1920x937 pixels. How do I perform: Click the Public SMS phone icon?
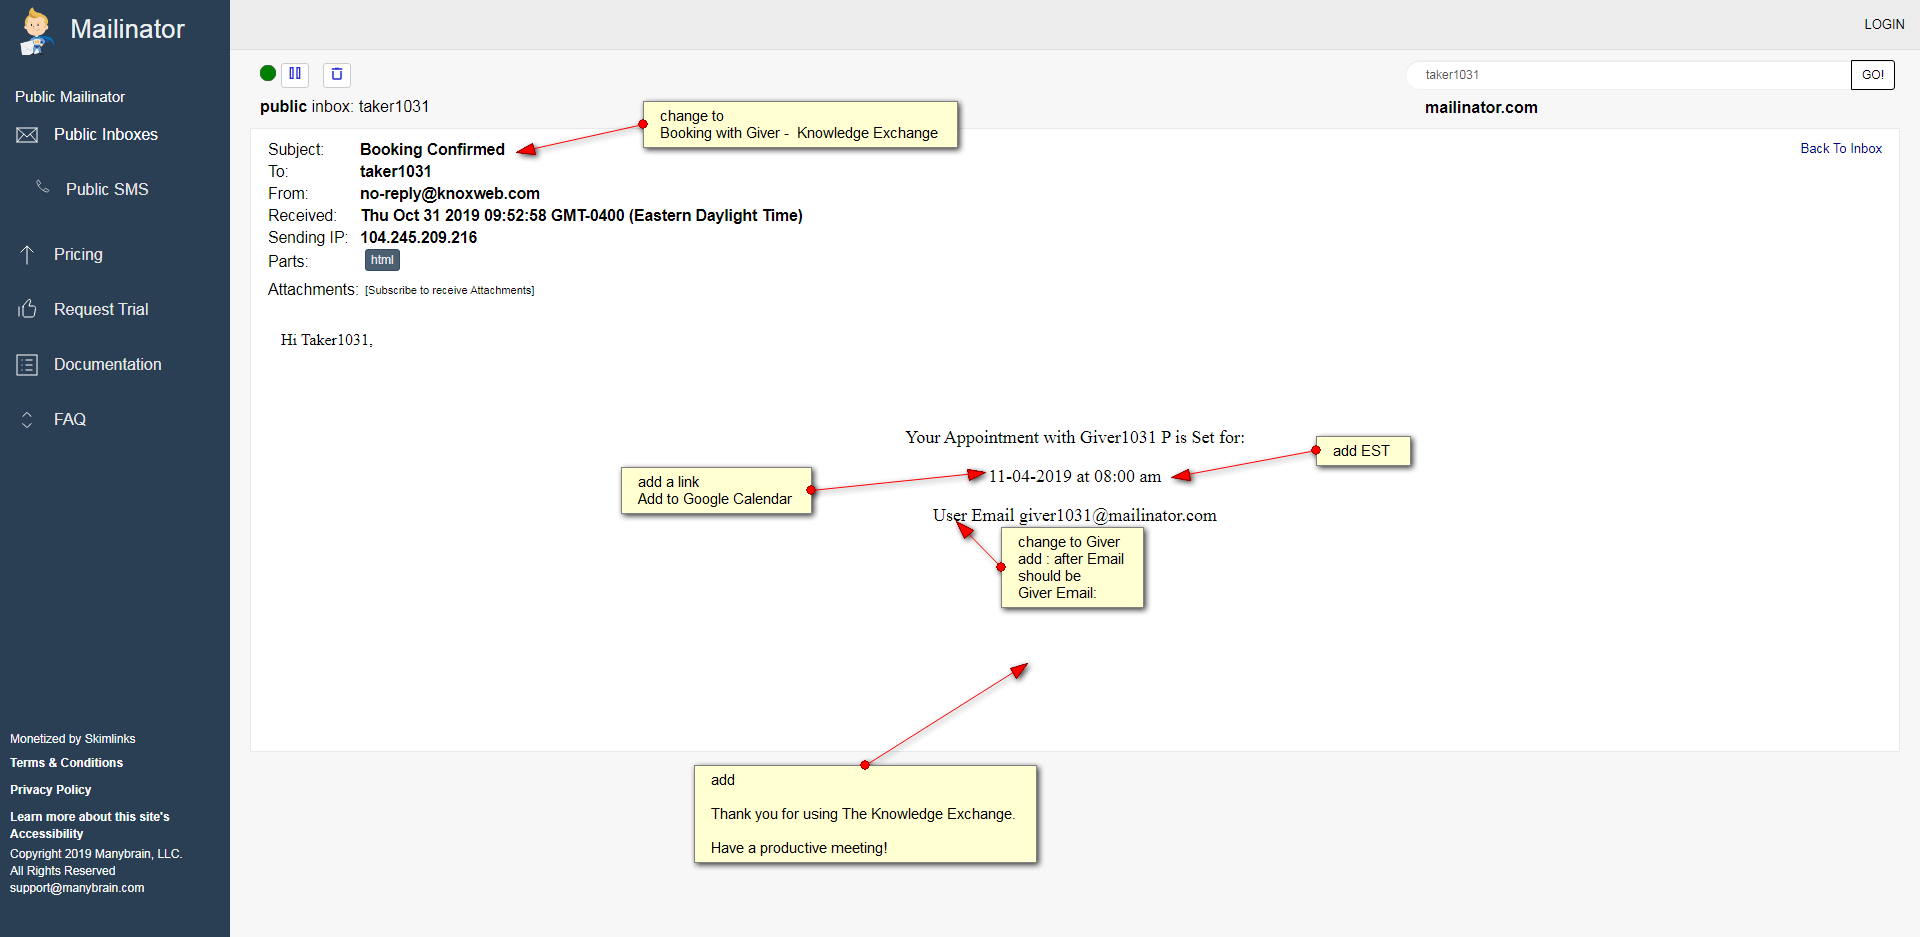tap(42, 187)
